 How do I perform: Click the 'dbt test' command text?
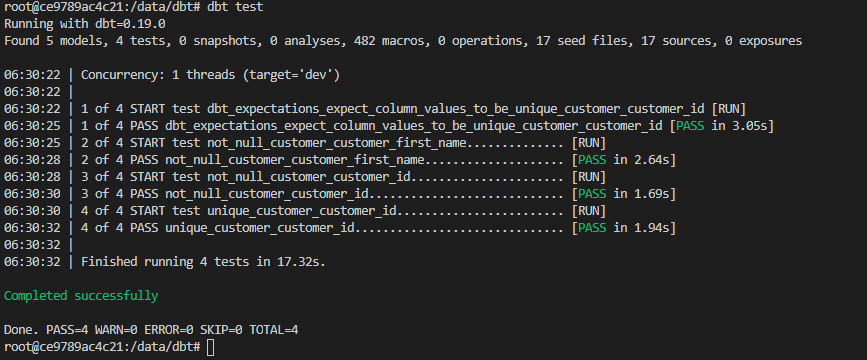[x=235, y=7]
